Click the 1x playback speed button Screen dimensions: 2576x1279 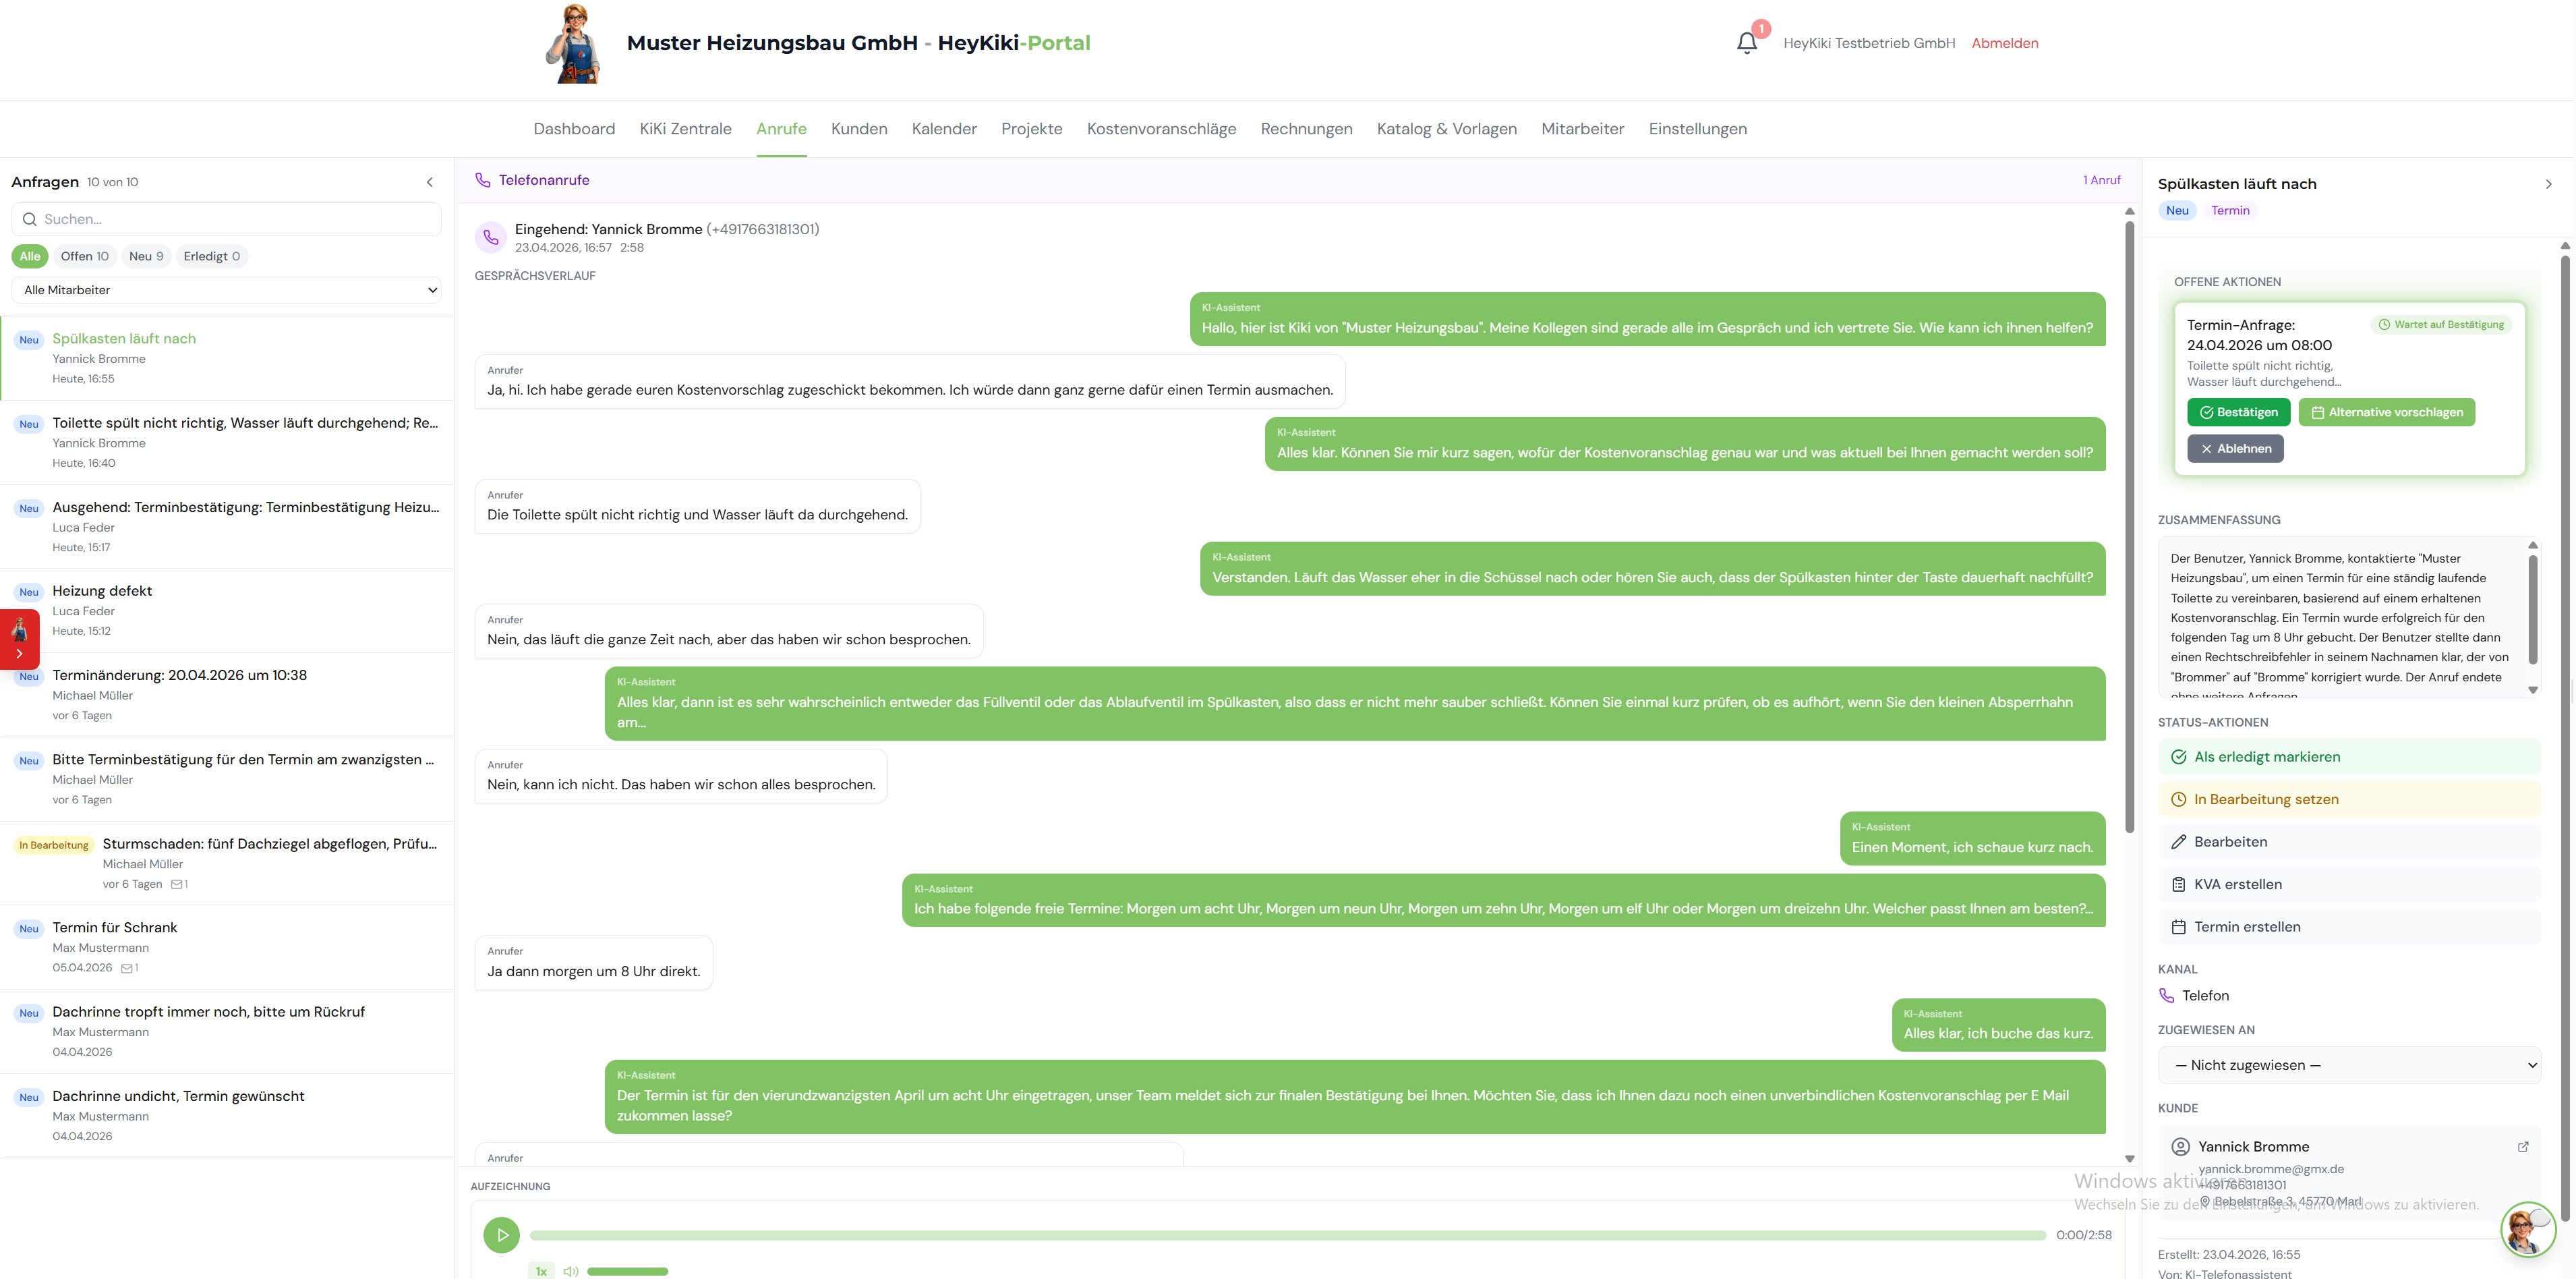[x=541, y=1271]
